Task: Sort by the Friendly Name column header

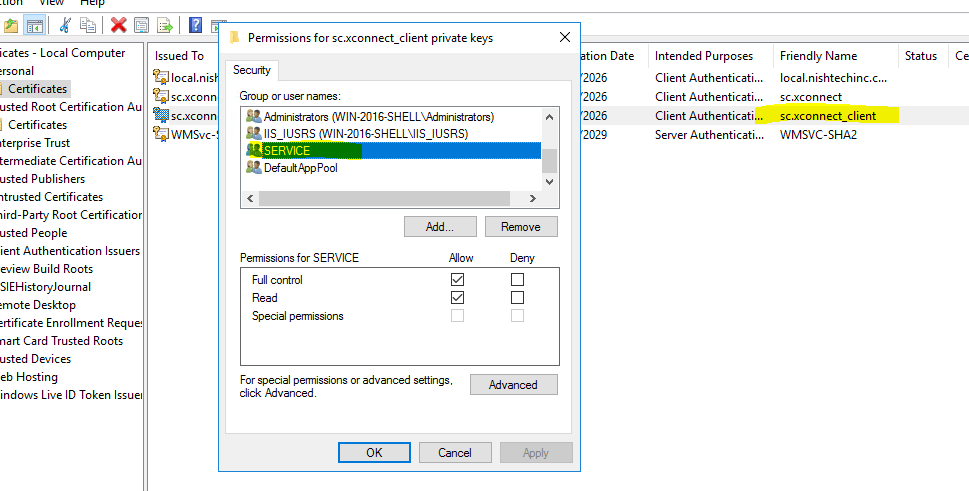Action: tap(818, 56)
